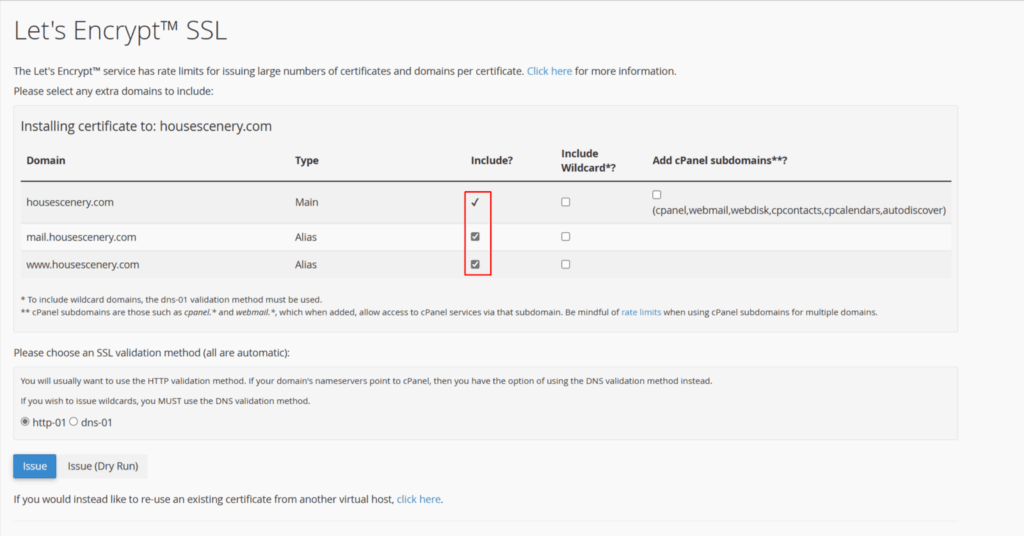Enable wildcard for housescenery.com main domain

(566, 202)
